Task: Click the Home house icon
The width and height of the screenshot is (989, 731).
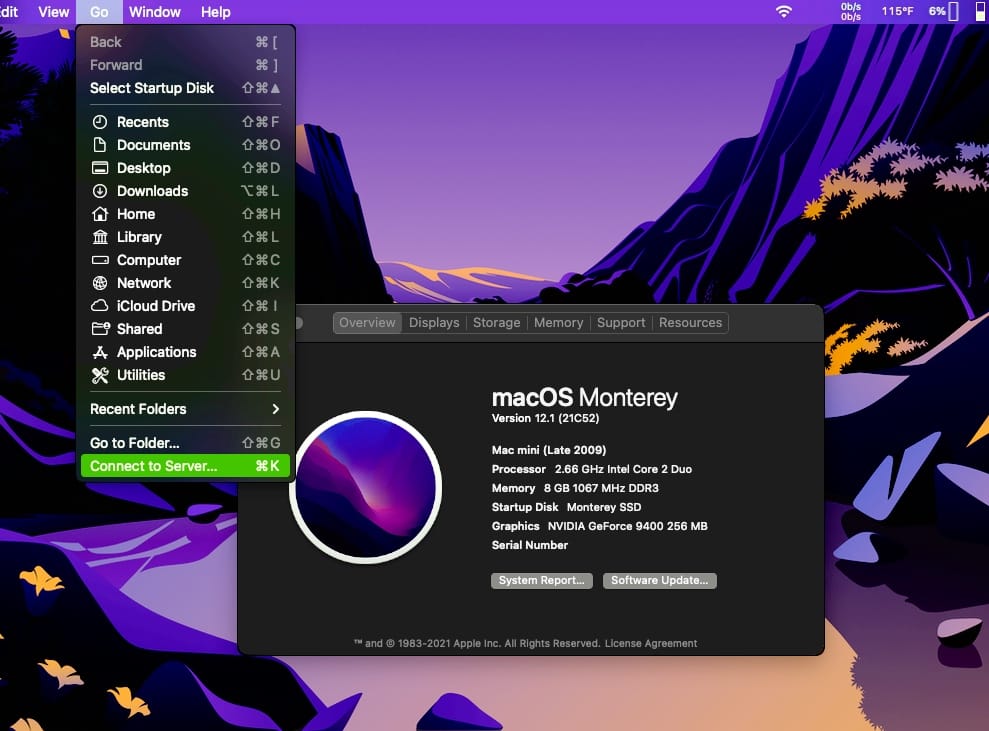Action: tap(100, 214)
